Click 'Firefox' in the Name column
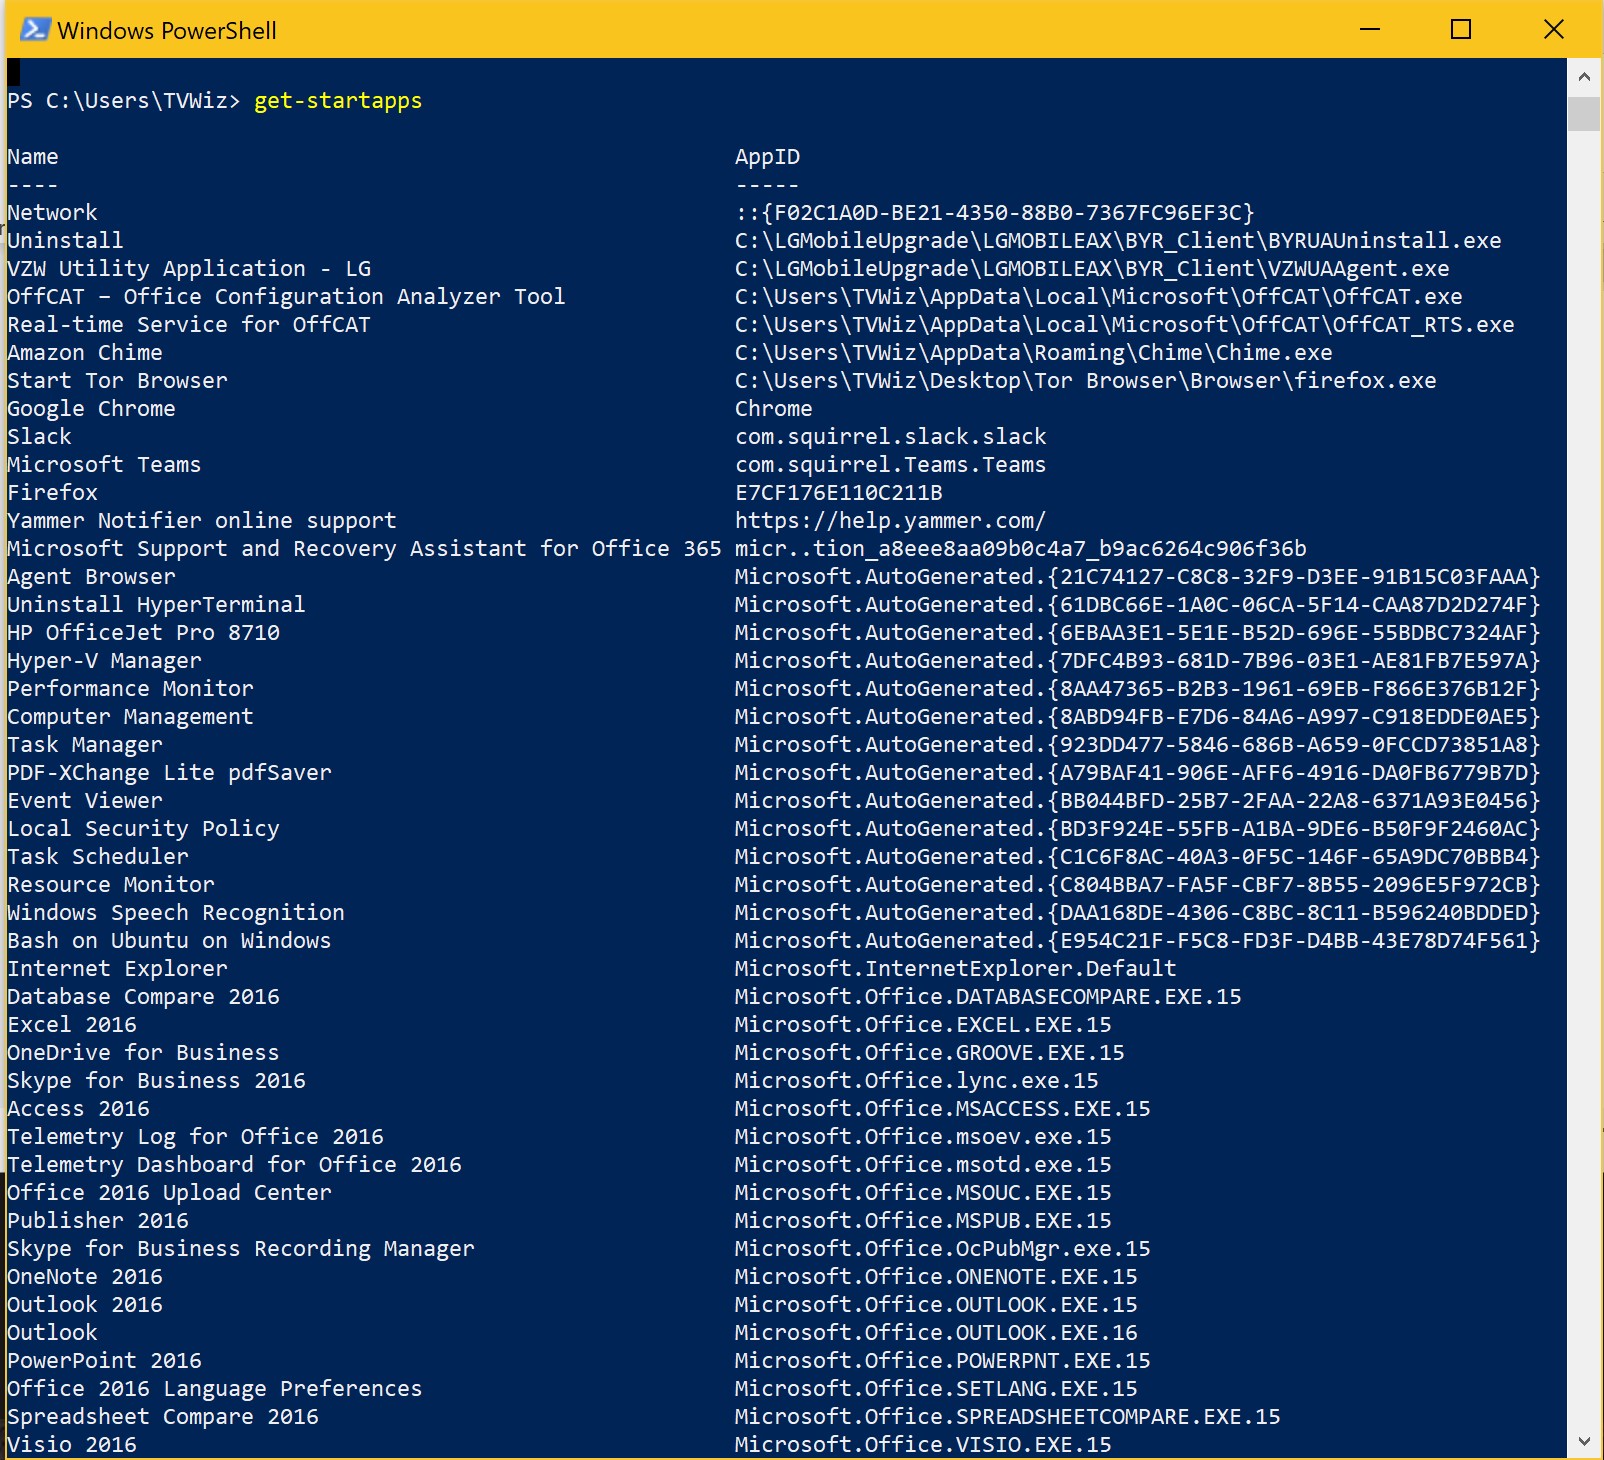Viewport: 1604px width, 1460px height. (x=53, y=493)
